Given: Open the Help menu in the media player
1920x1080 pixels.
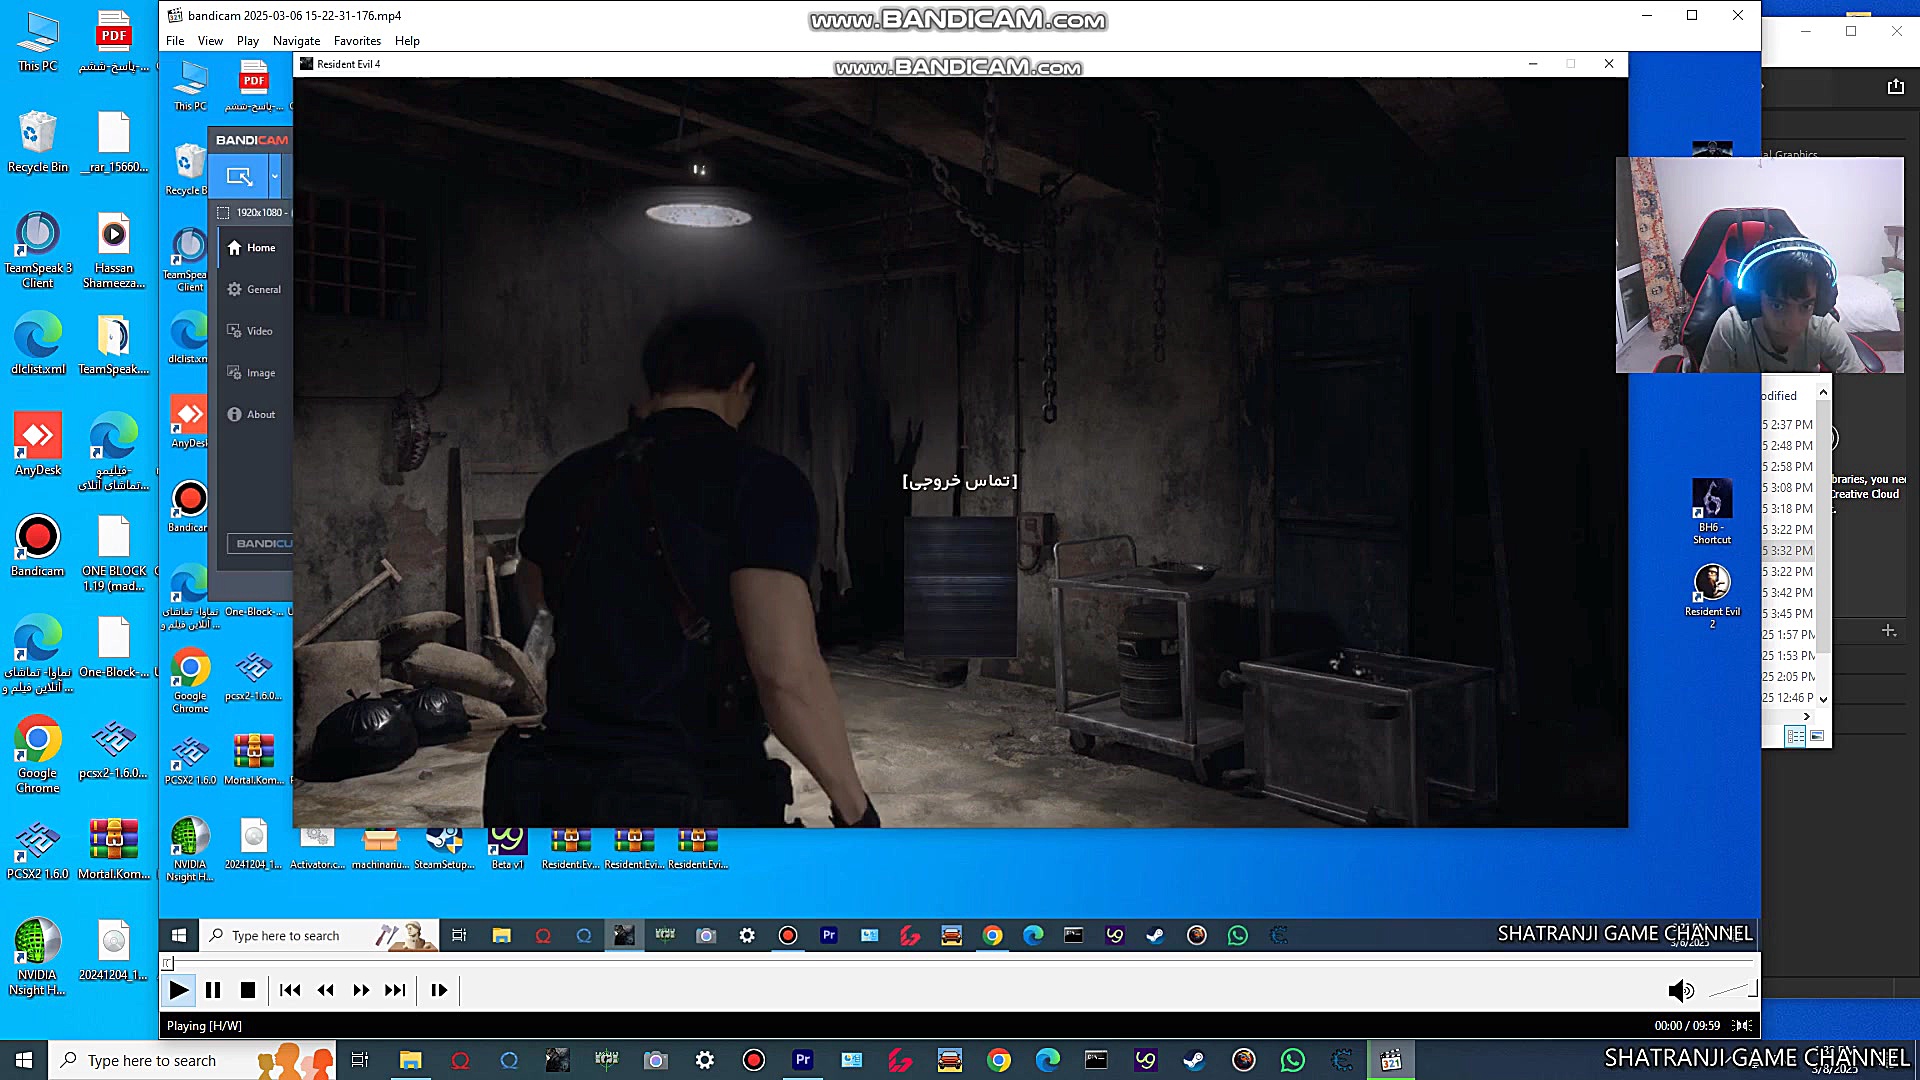Looking at the screenshot, I should pos(407,41).
